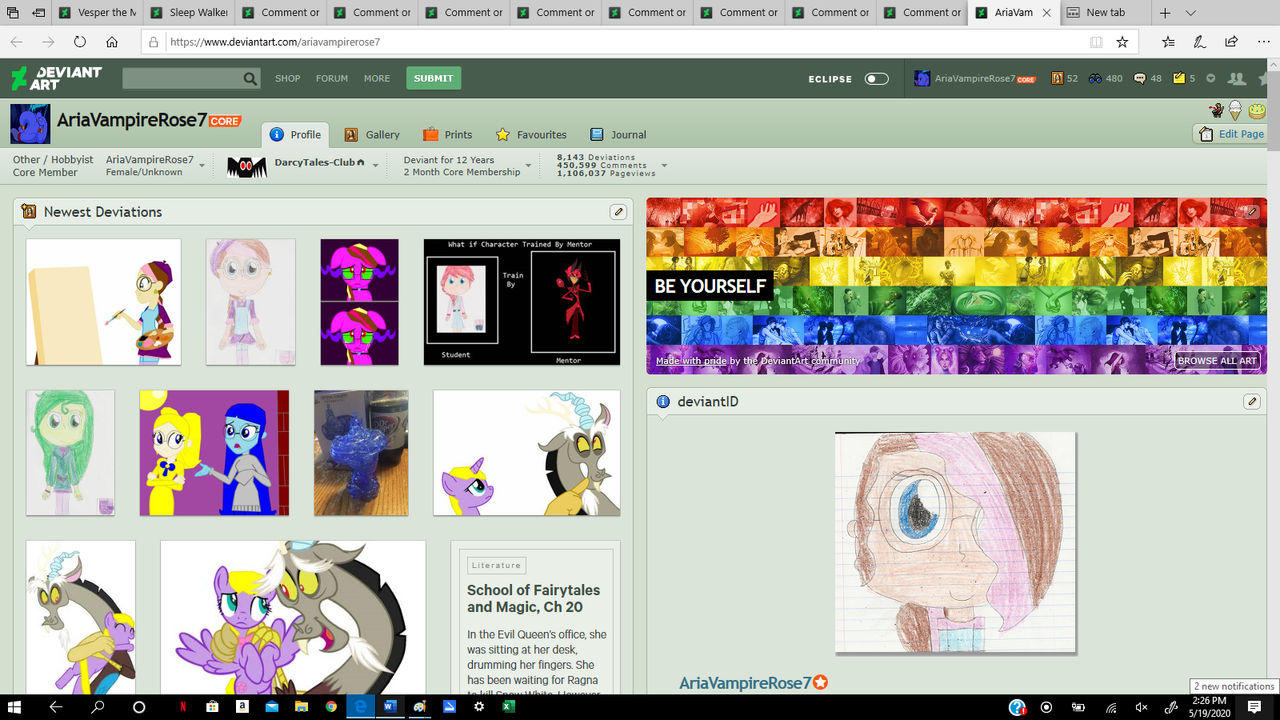The width and height of the screenshot is (1280, 720).
Task: Click the BROWSE ALL ART button
Action: click(x=1217, y=361)
